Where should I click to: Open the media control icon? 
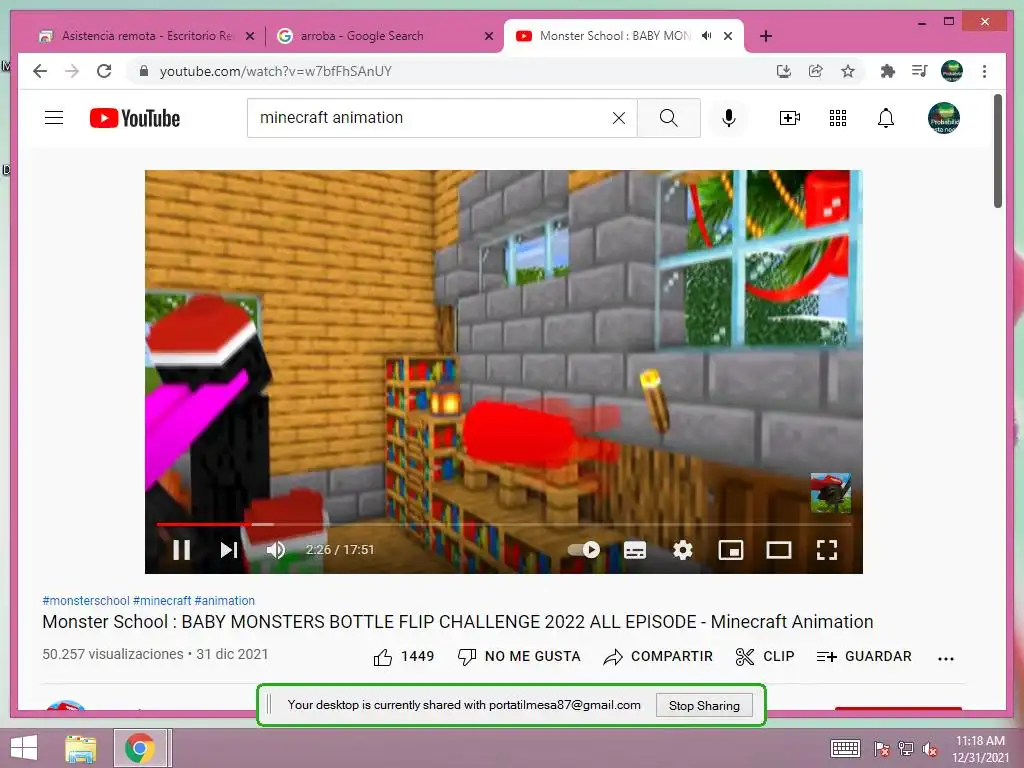920,71
